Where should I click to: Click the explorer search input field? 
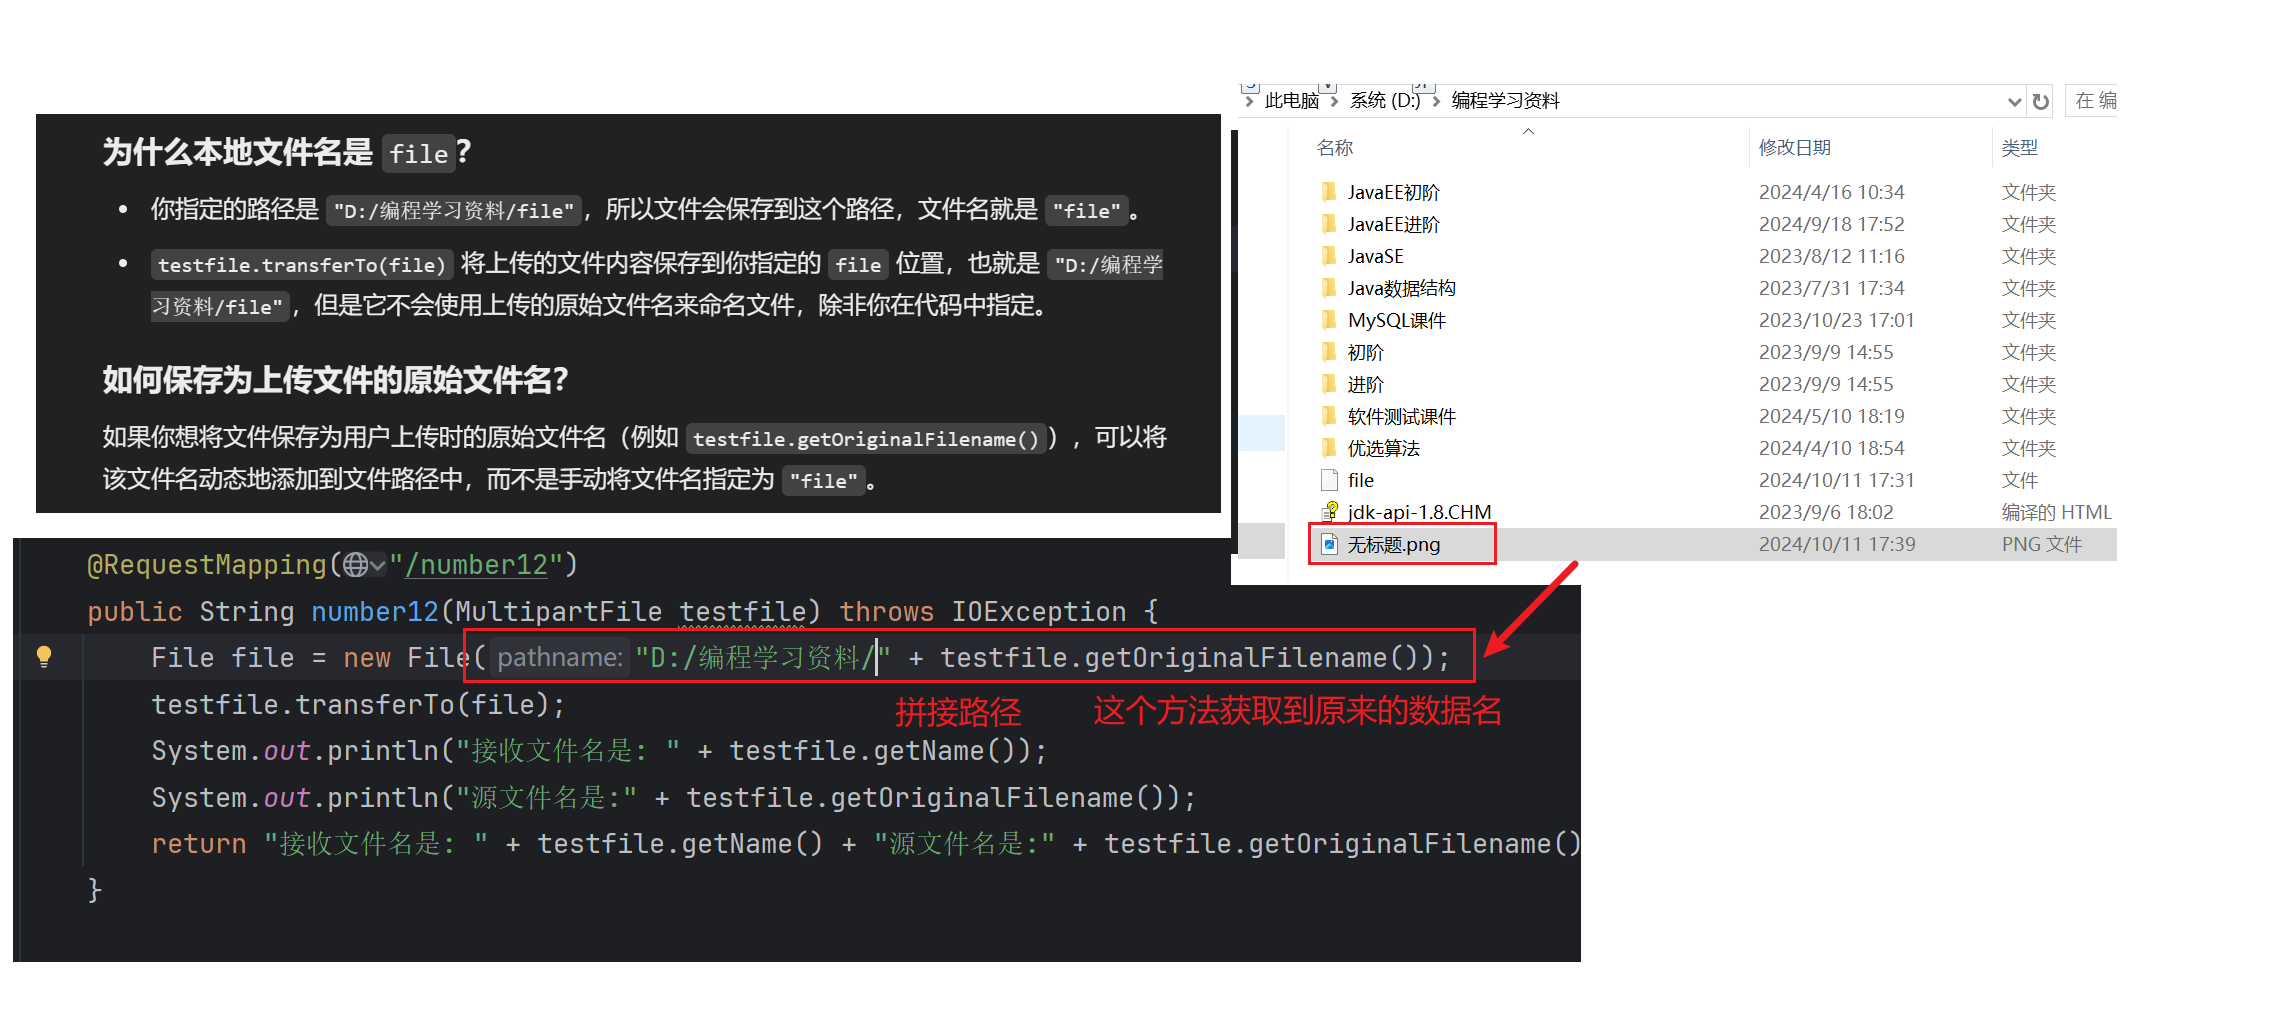click(2093, 101)
